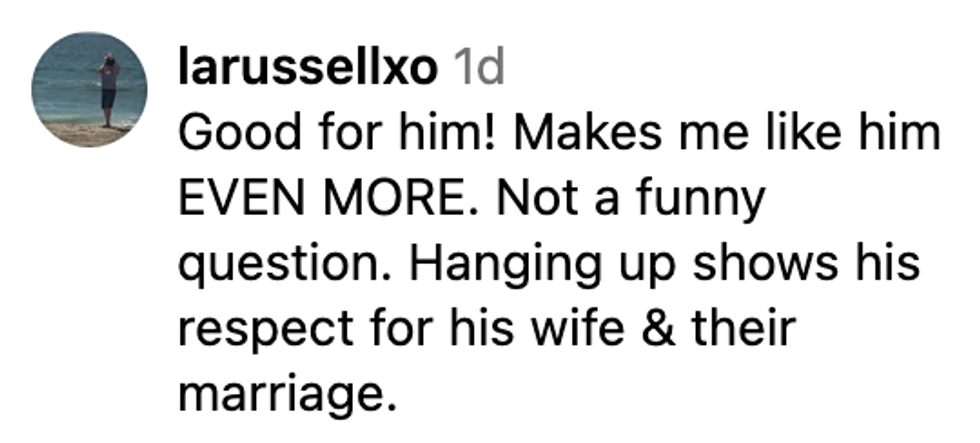Click the person standing in the avatar photo
The width and height of the screenshot is (980, 443).
[x=109, y=88]
